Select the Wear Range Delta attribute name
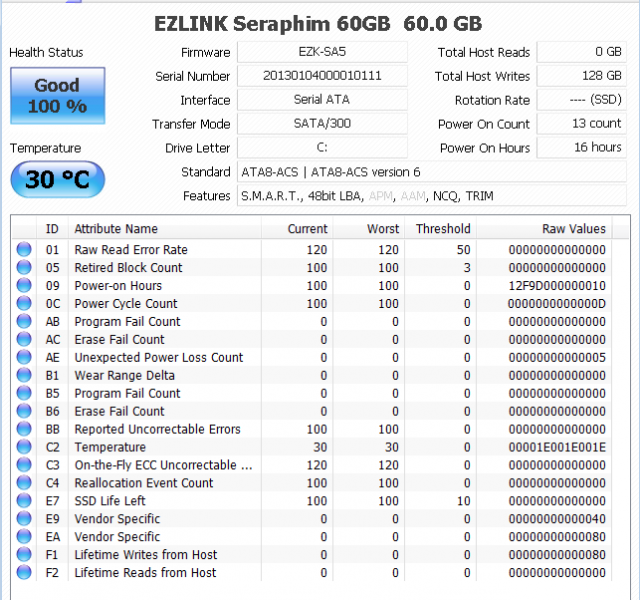 pyautogui.click(x=124, y=375)
